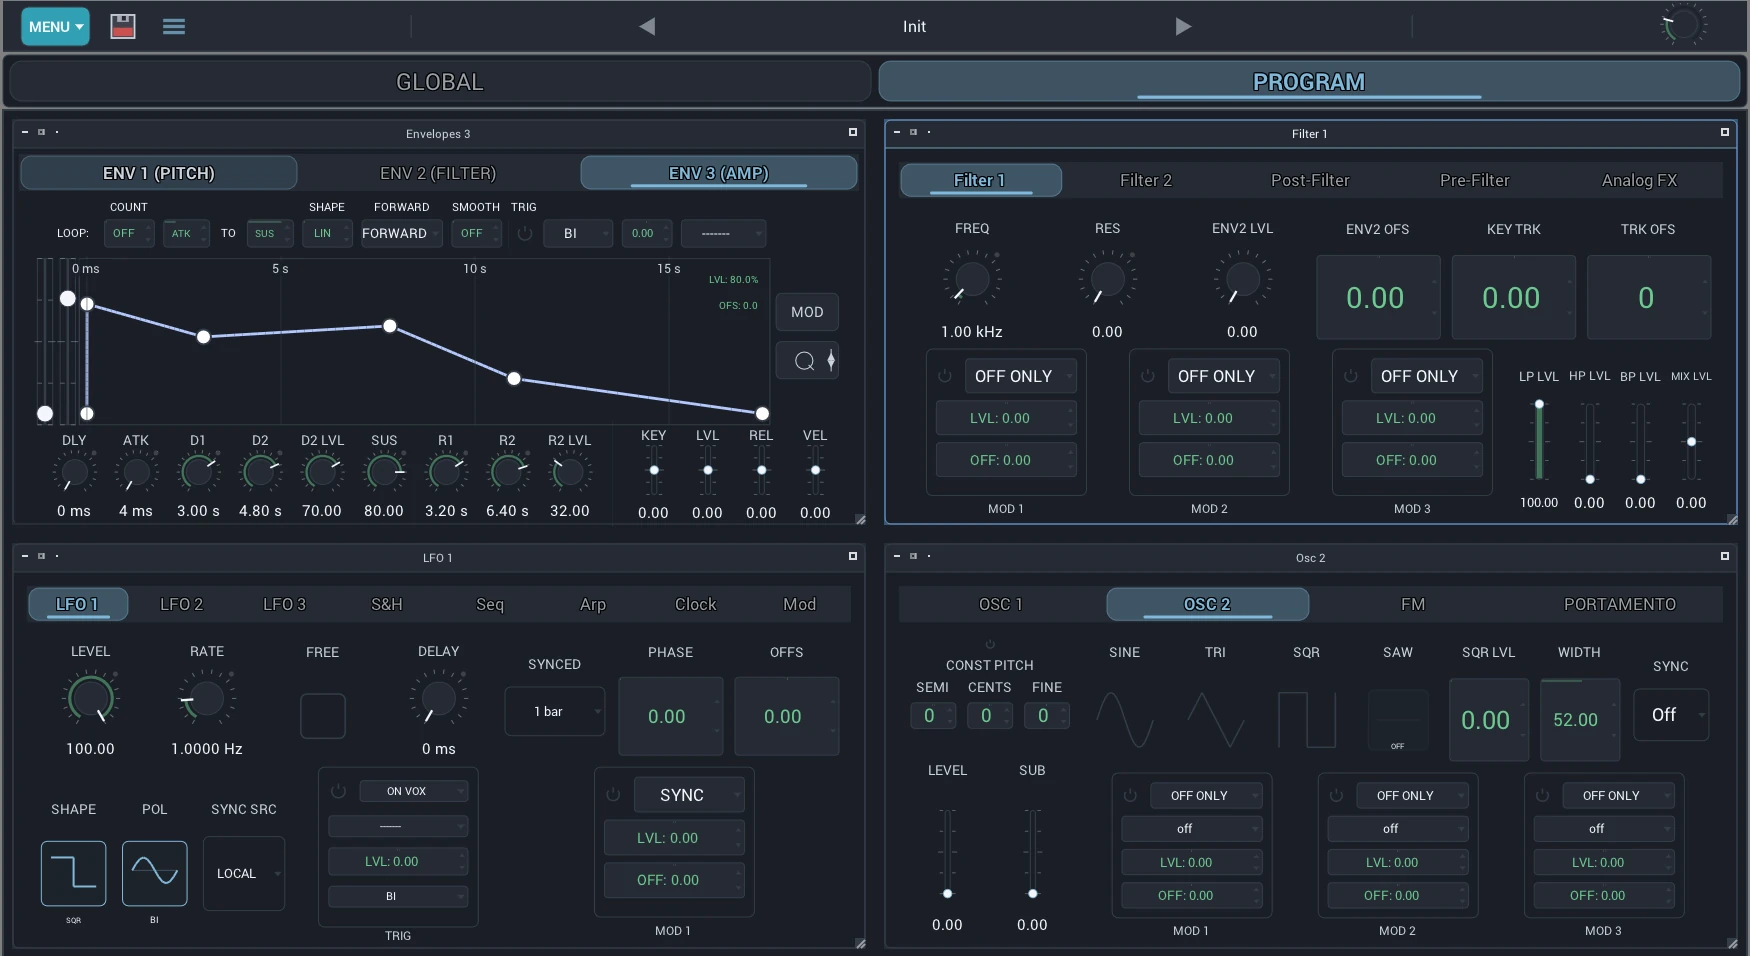
Task: Select the Sine waveform icon in Osc 2
Action: tap(1125, 719)
